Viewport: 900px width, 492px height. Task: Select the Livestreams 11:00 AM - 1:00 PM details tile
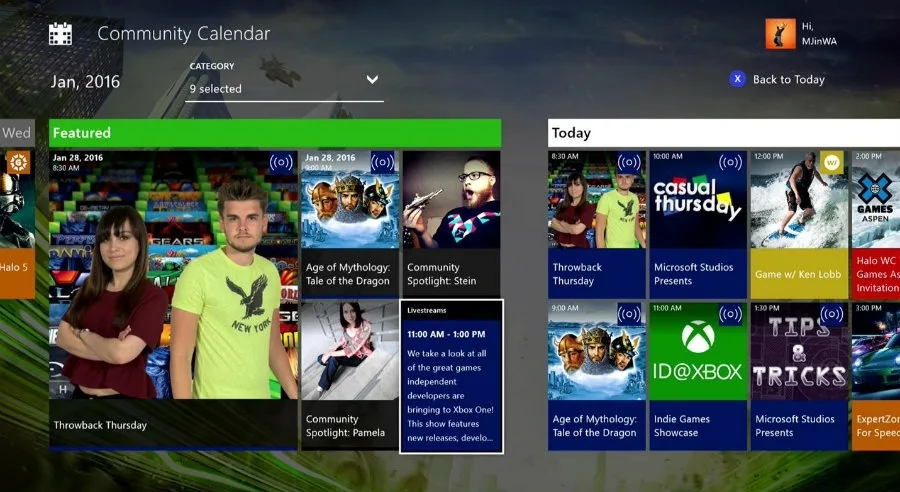click(452, 377)
